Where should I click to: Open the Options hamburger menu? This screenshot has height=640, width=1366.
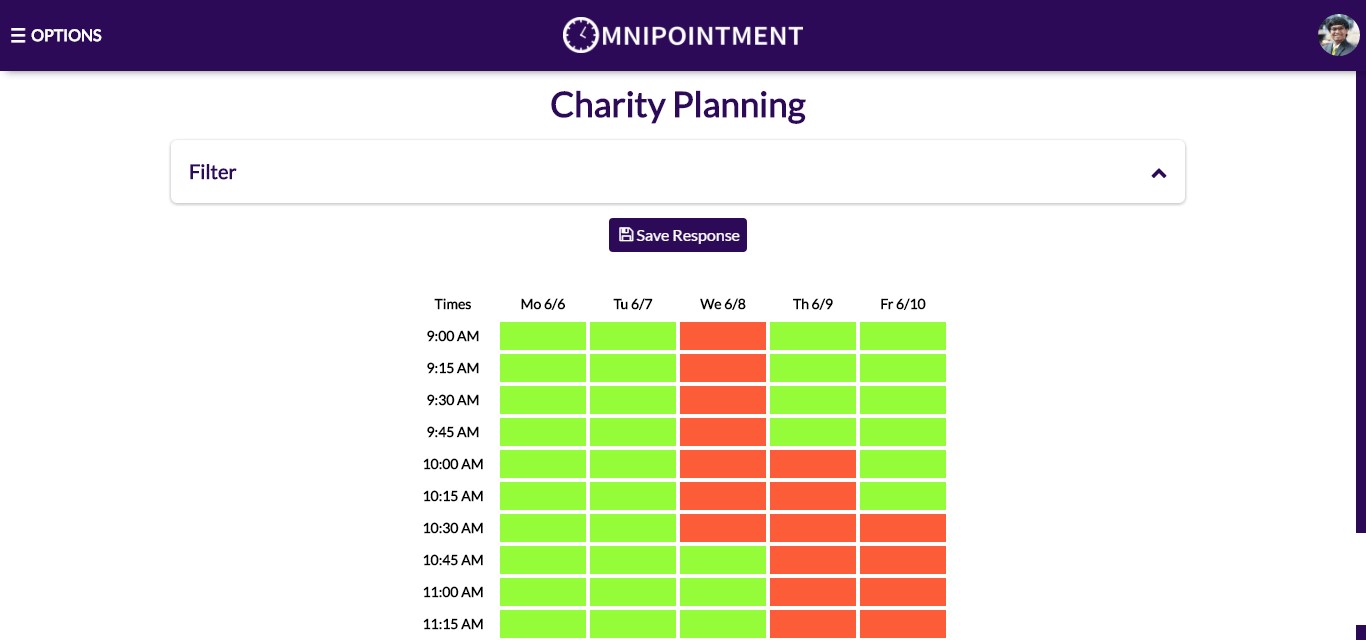click(18, 35)
